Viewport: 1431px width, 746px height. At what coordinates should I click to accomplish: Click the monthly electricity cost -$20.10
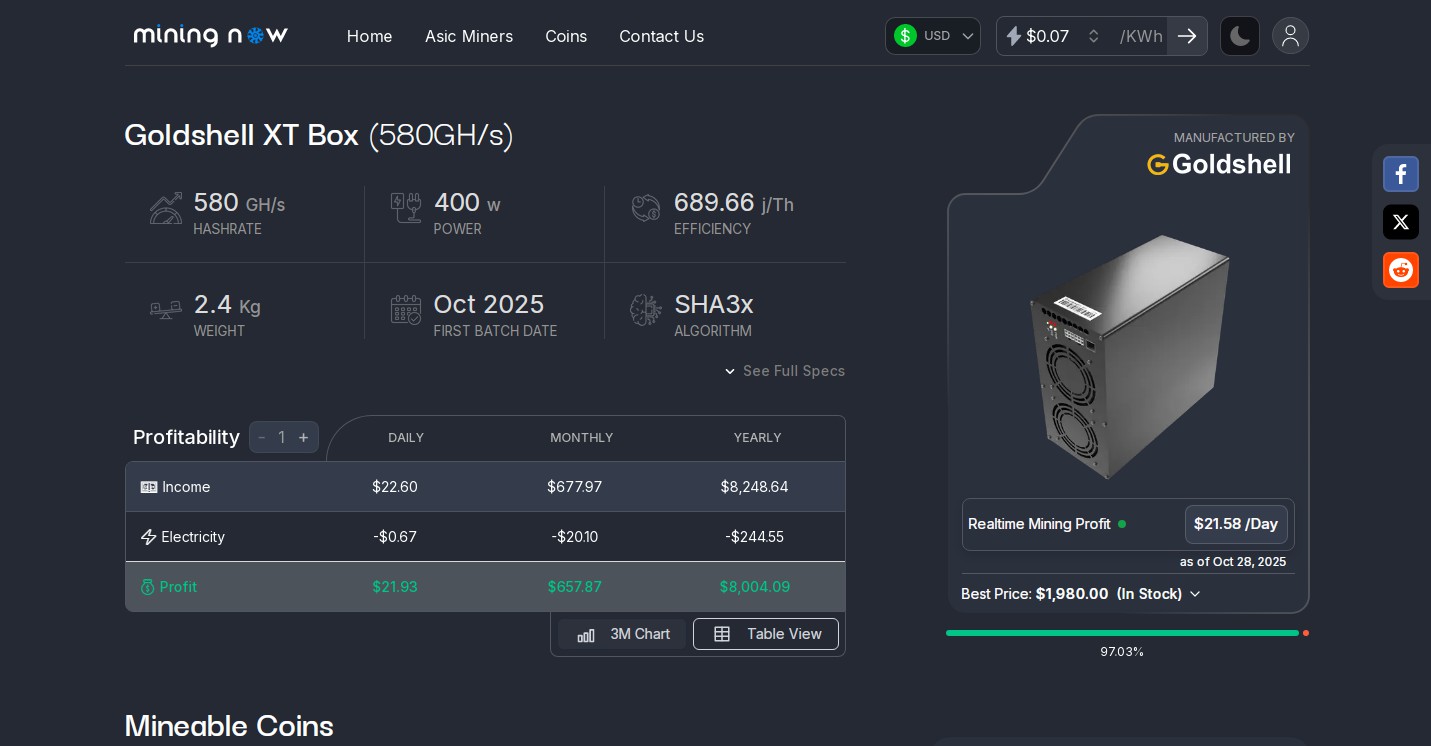[x=575, y=537]
